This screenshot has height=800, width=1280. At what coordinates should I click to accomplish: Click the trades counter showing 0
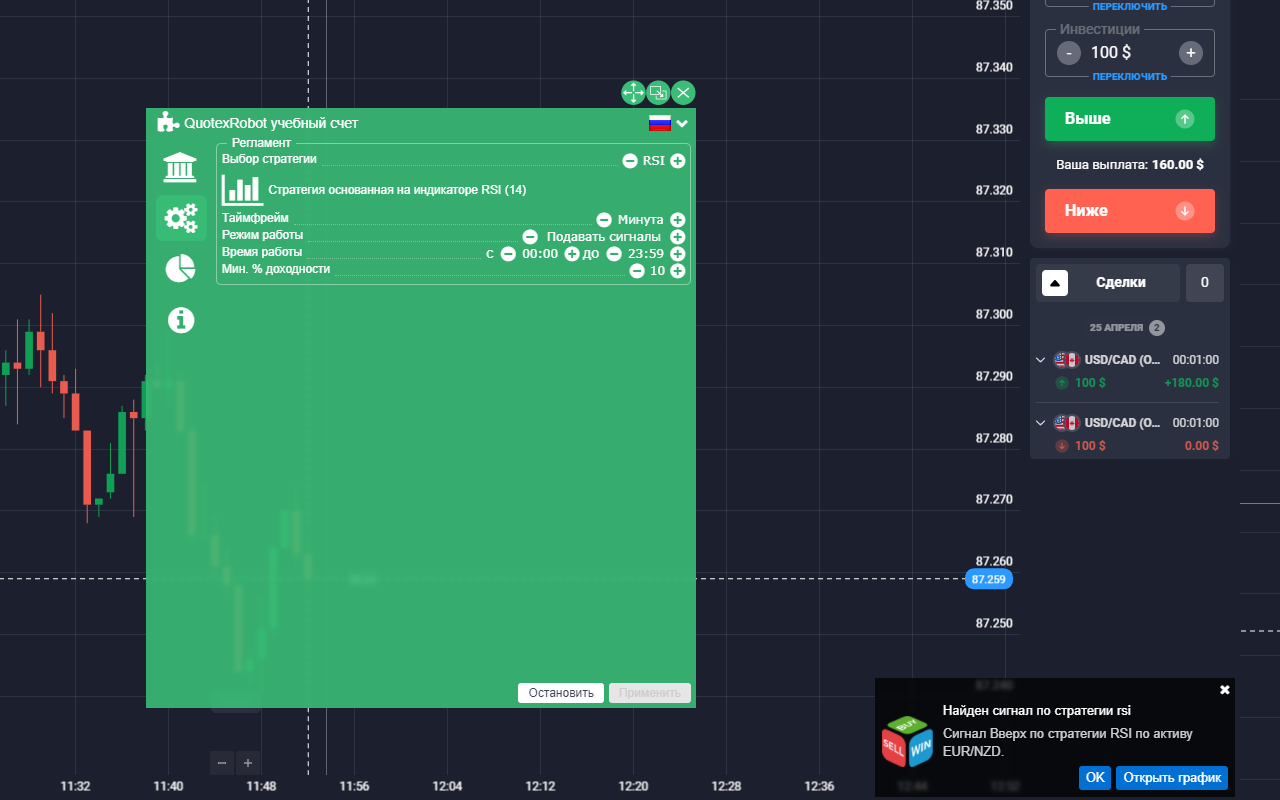tap(1204, 283)
